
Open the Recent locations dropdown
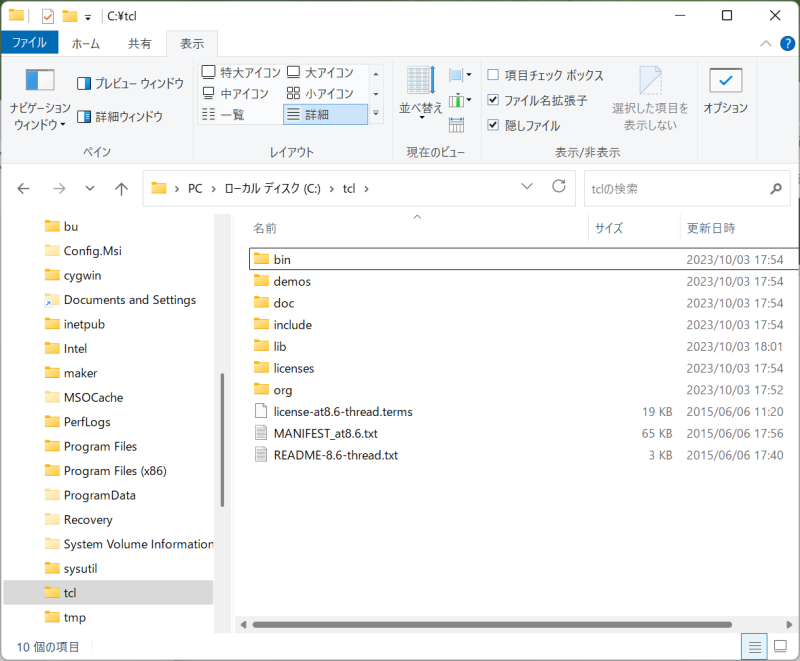click(x=90, y=189)
